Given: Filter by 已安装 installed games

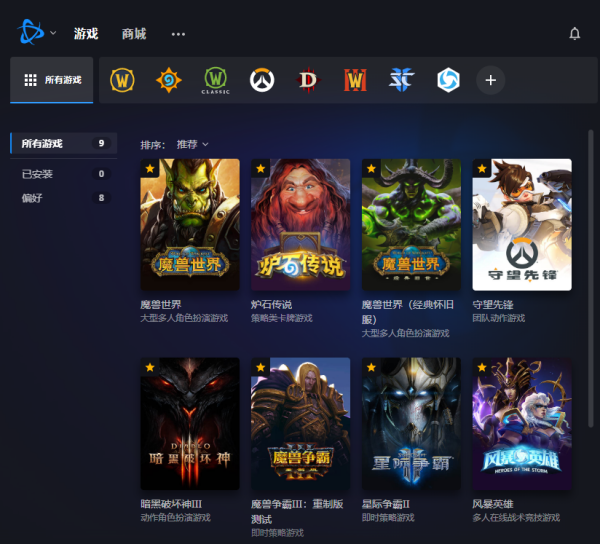Looking at the screenshot, I should point(64,174).
